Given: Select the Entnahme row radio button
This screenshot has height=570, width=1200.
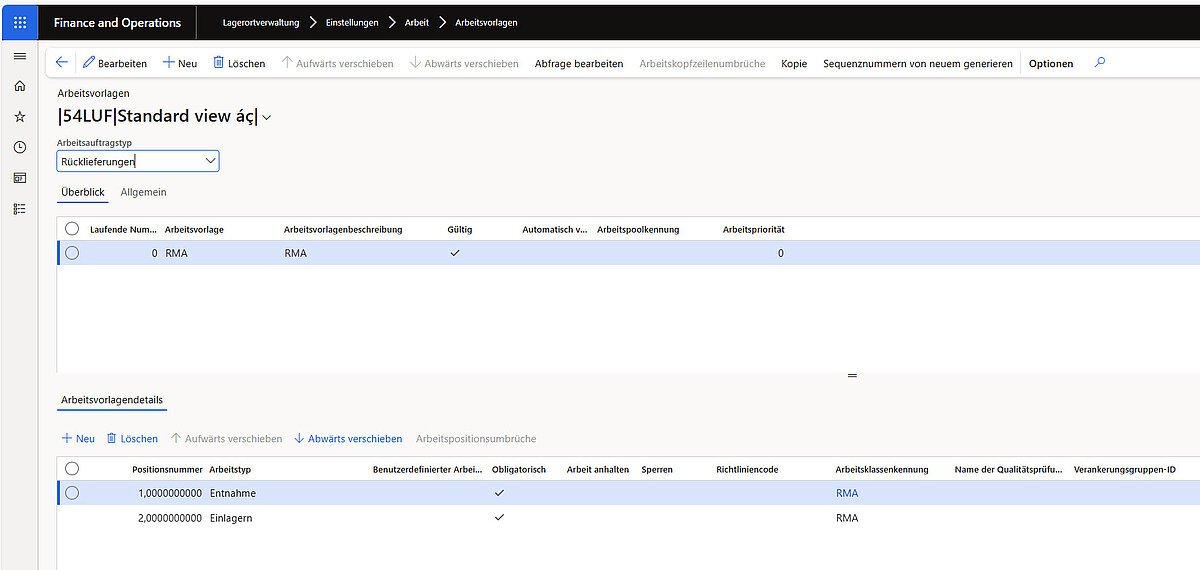Looking at the screenshot, I should 72,493.
